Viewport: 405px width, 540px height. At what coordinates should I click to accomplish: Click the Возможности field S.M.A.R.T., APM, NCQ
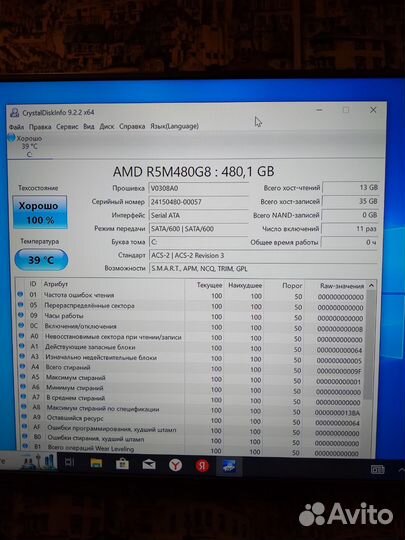tap(263, 269)
